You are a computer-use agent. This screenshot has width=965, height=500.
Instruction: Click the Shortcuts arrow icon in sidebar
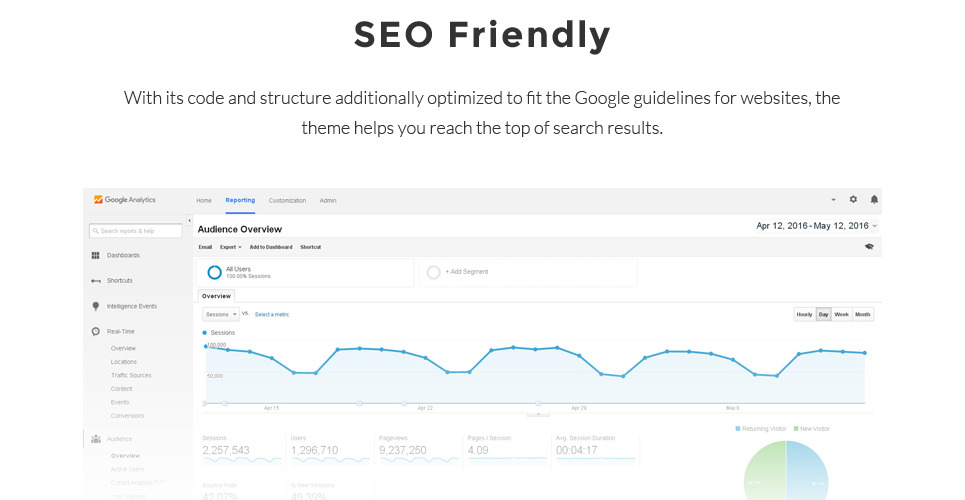(96, 281)
